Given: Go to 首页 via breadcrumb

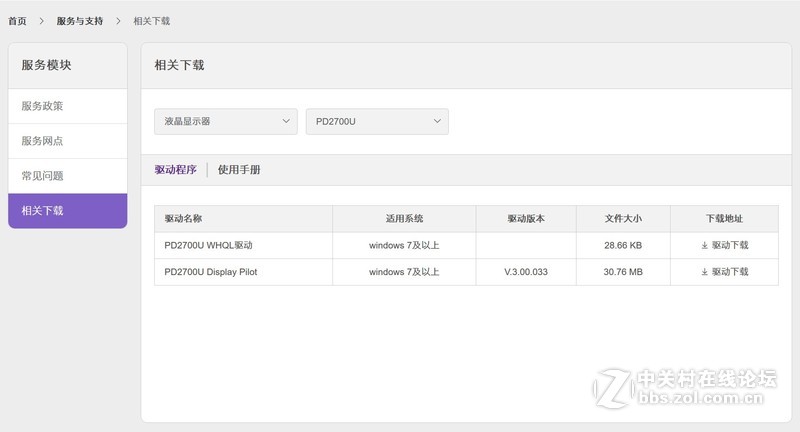Looking at the screenshot, I should click(17, 21).
